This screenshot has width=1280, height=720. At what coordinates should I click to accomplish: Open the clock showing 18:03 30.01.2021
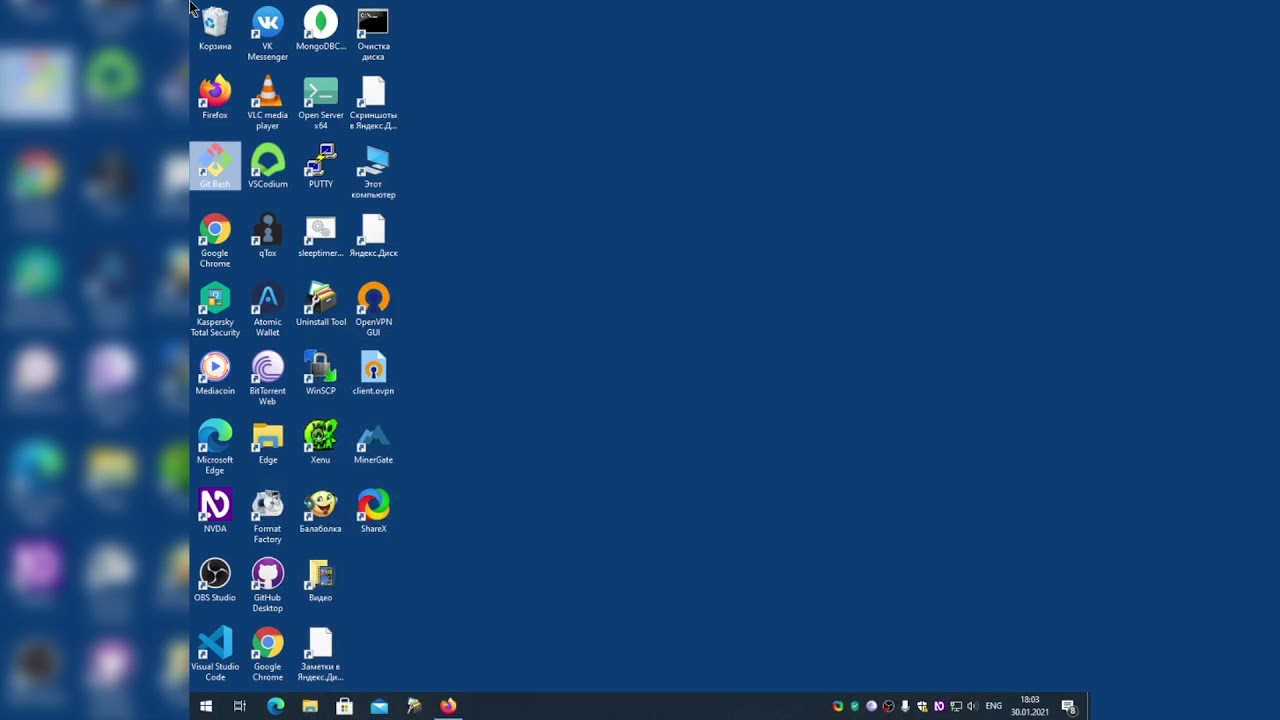tap(1030, 706)
